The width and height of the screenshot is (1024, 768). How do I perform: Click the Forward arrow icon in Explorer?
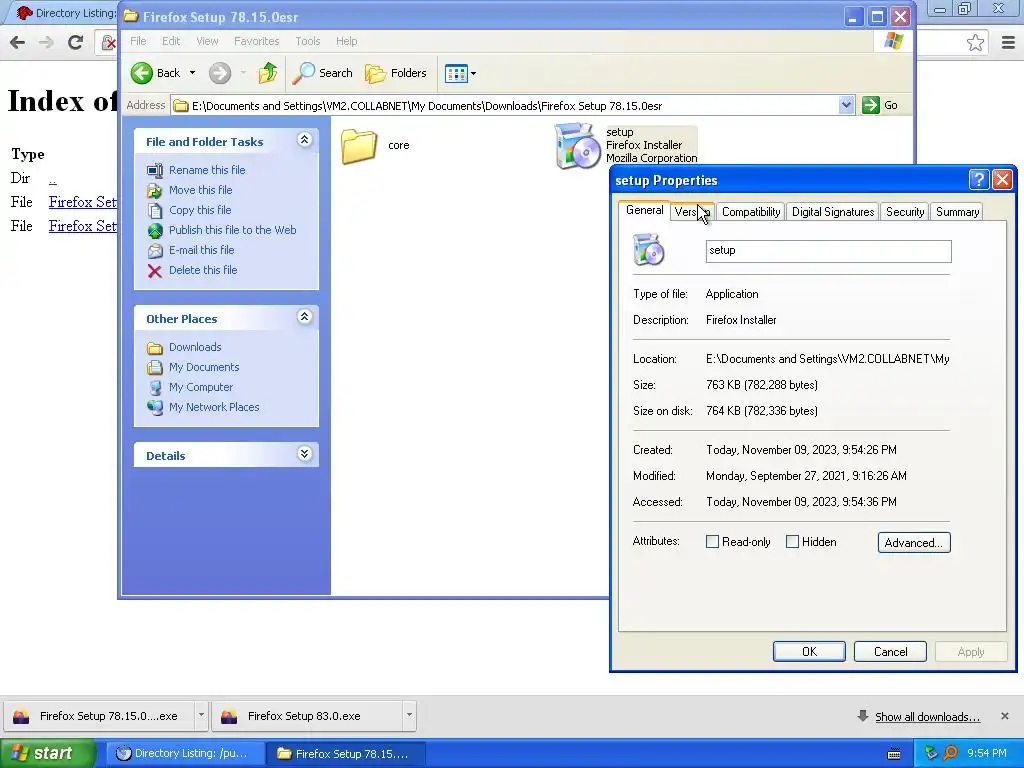point(220,73)
